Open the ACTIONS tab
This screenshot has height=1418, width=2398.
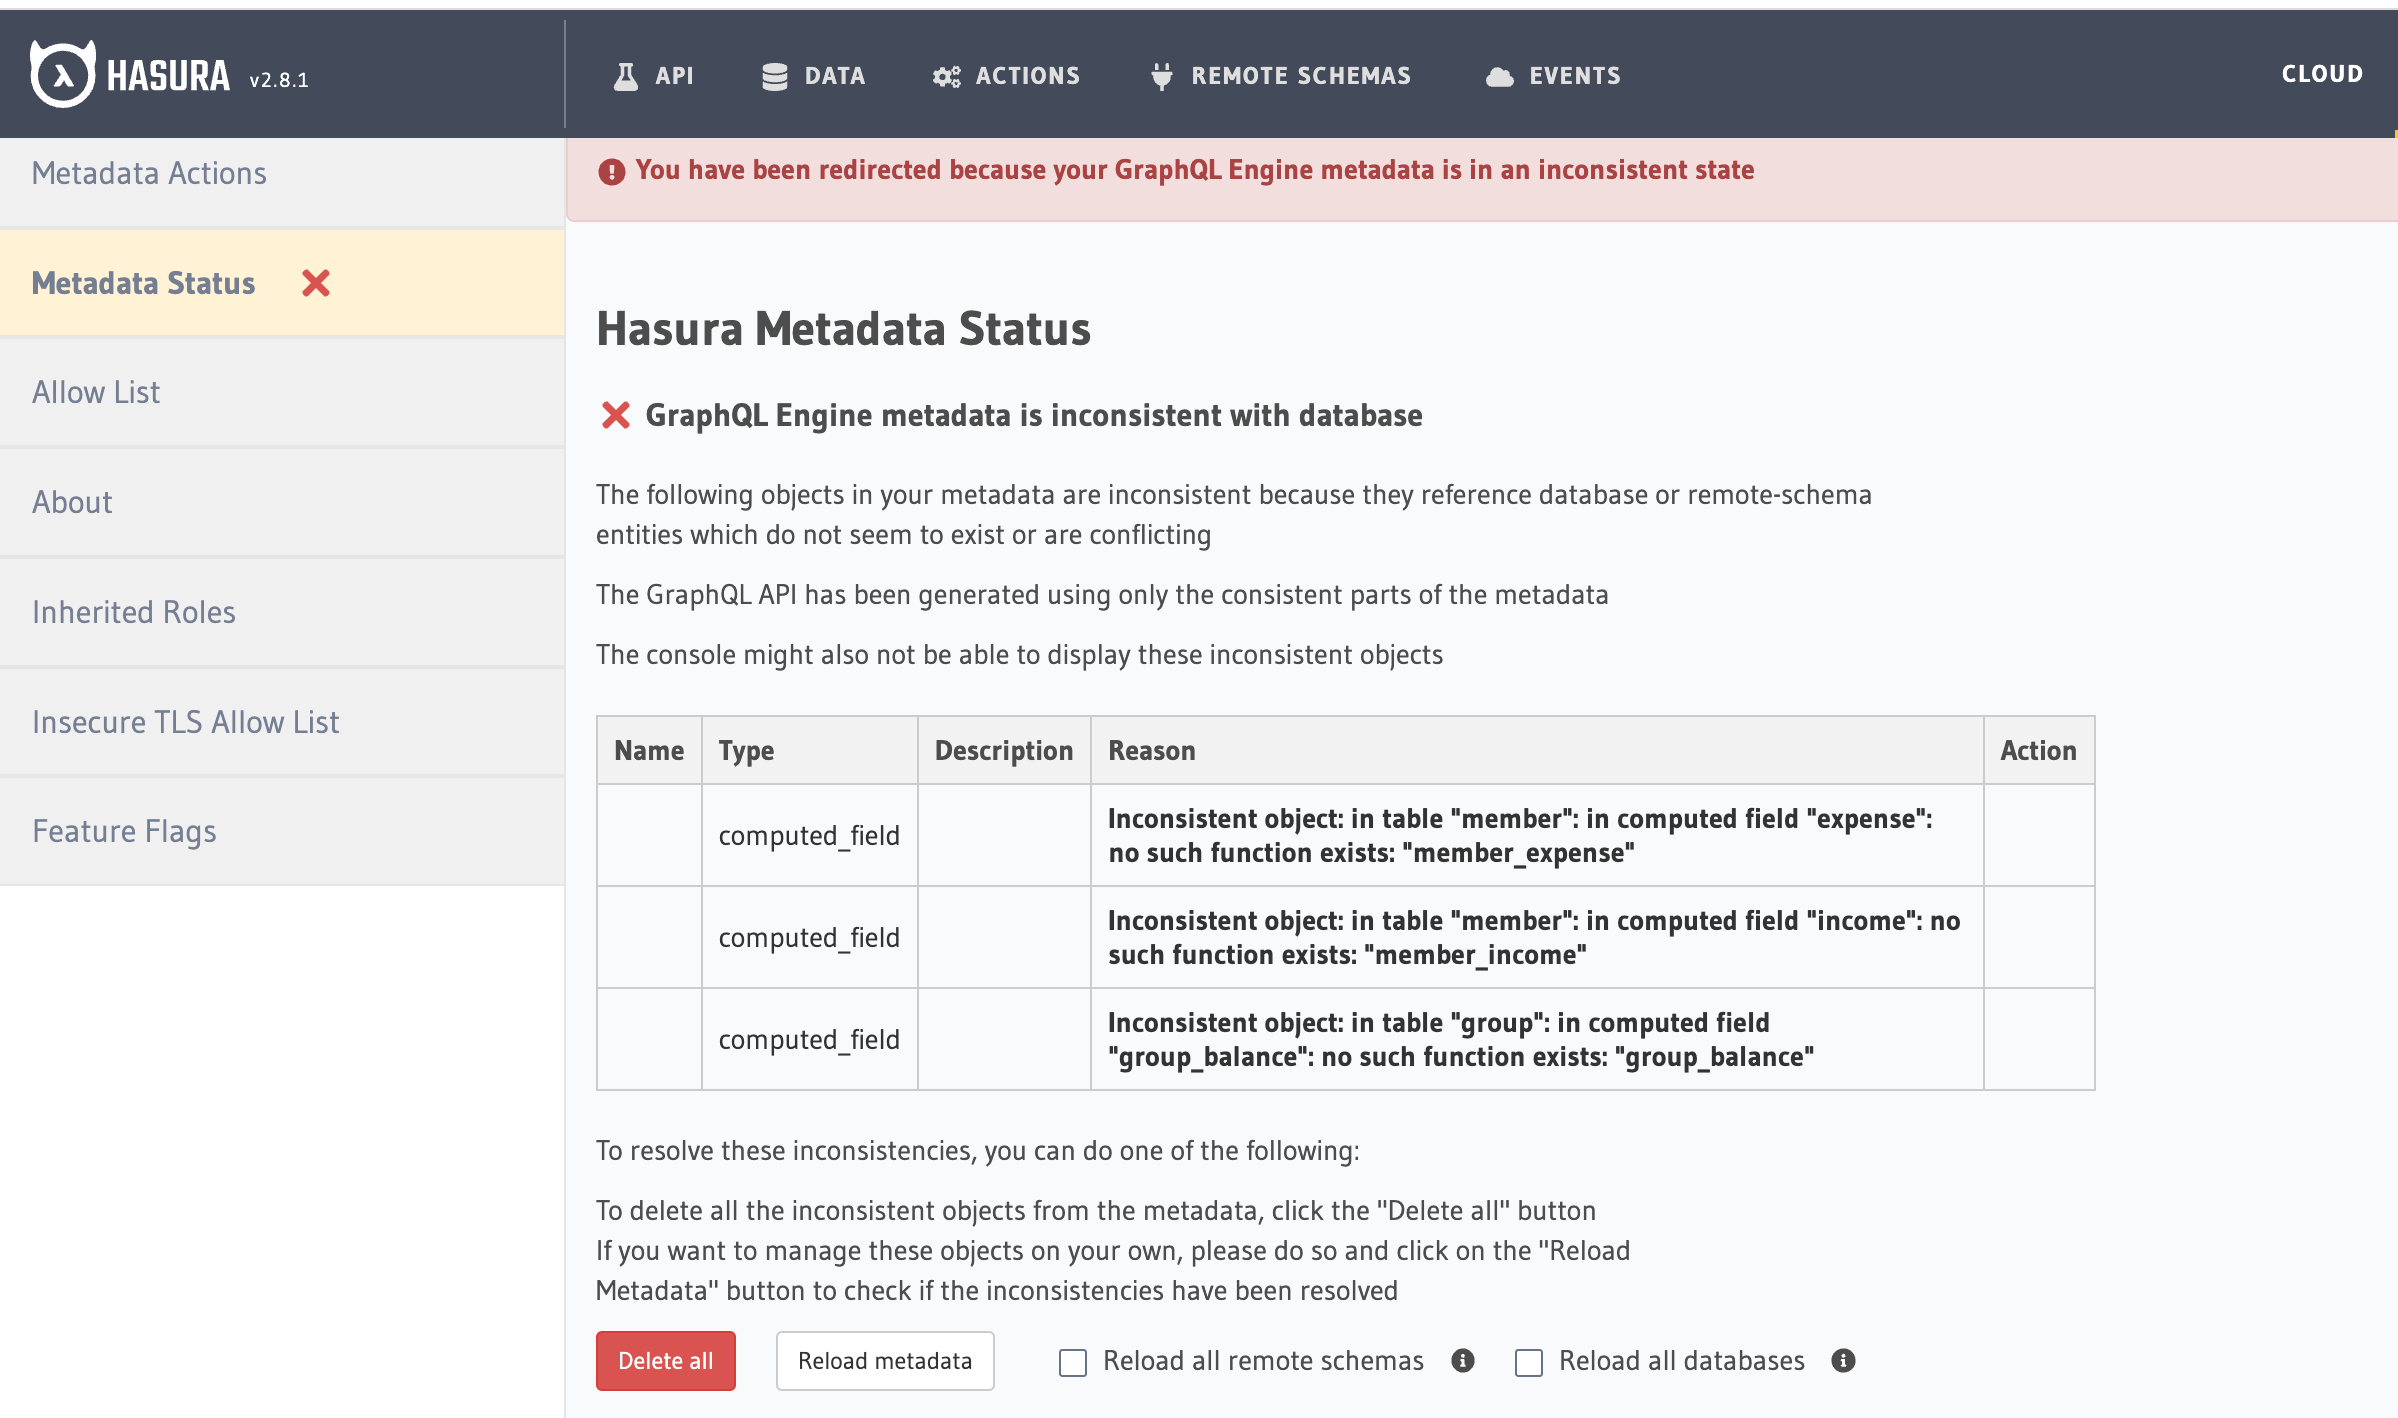click(1006, 76)
